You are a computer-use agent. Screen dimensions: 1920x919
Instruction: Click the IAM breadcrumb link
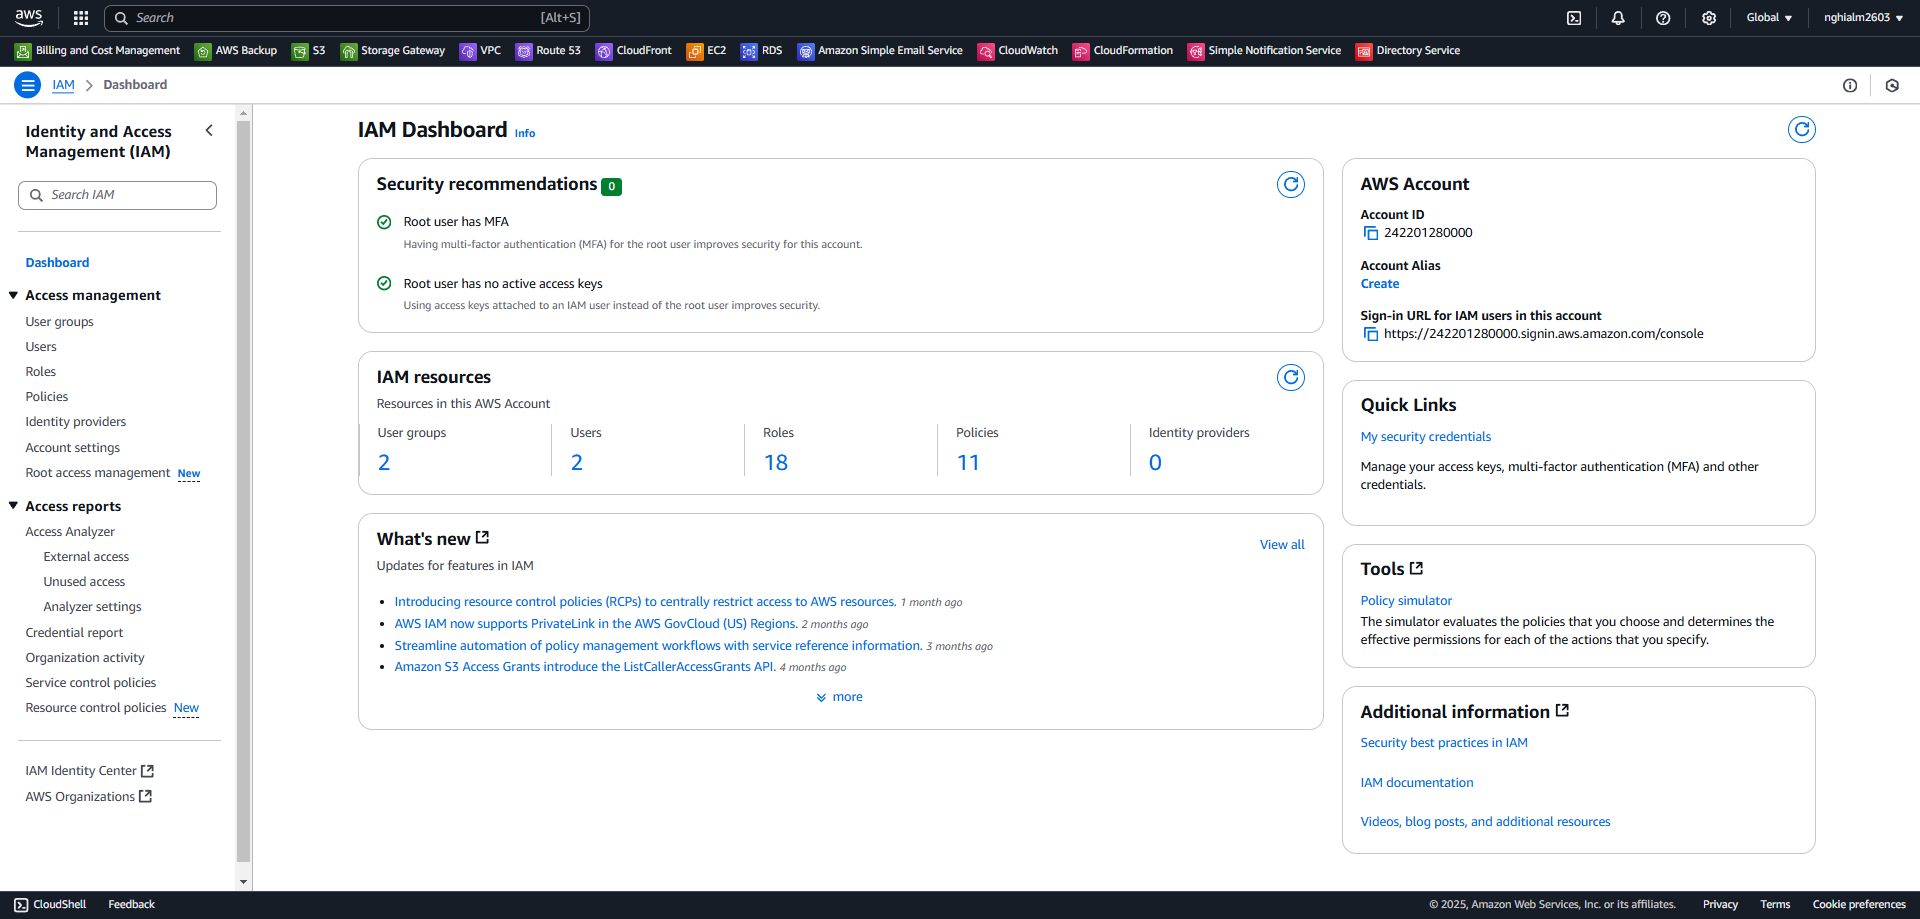63,85
